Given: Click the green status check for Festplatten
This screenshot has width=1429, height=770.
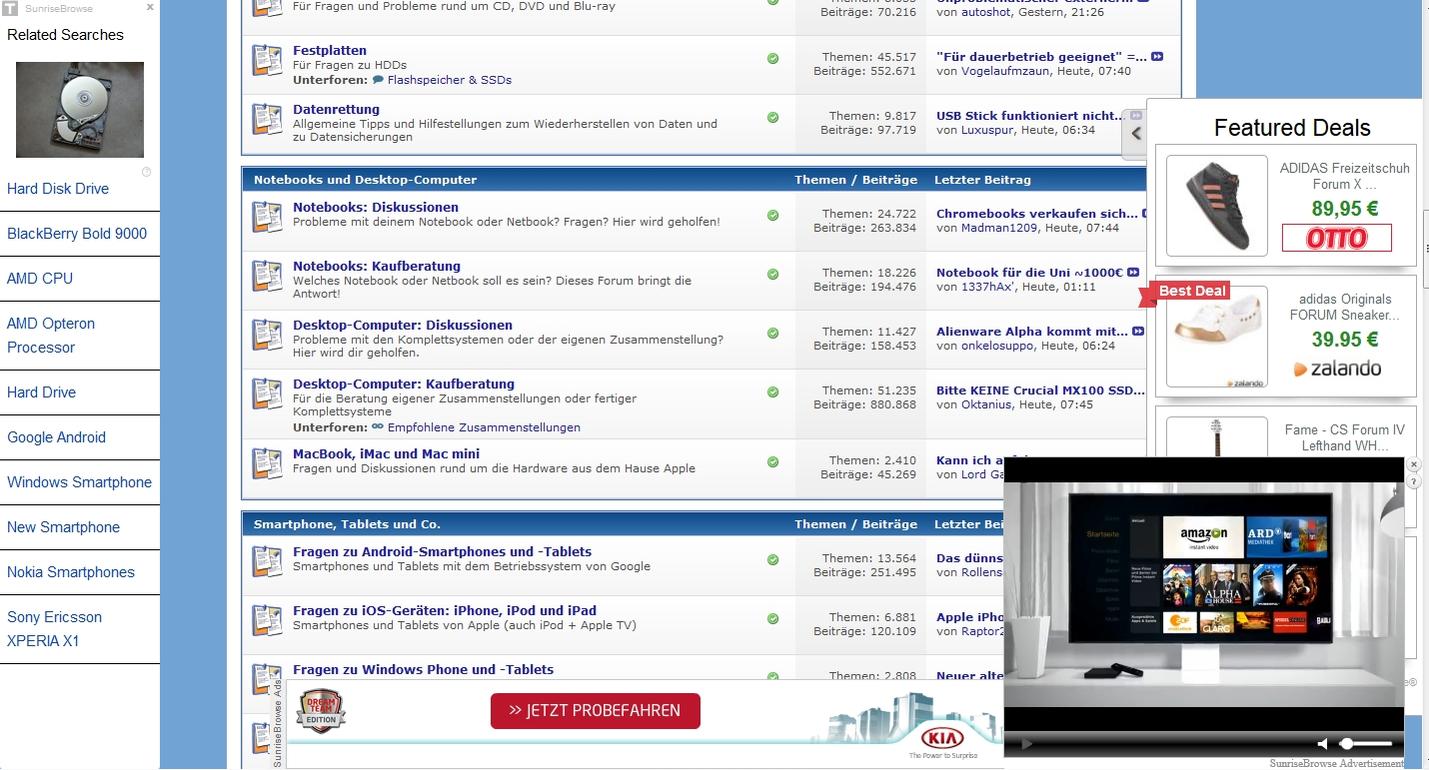Looking at the screenshot, I should [x=773, y=59].
